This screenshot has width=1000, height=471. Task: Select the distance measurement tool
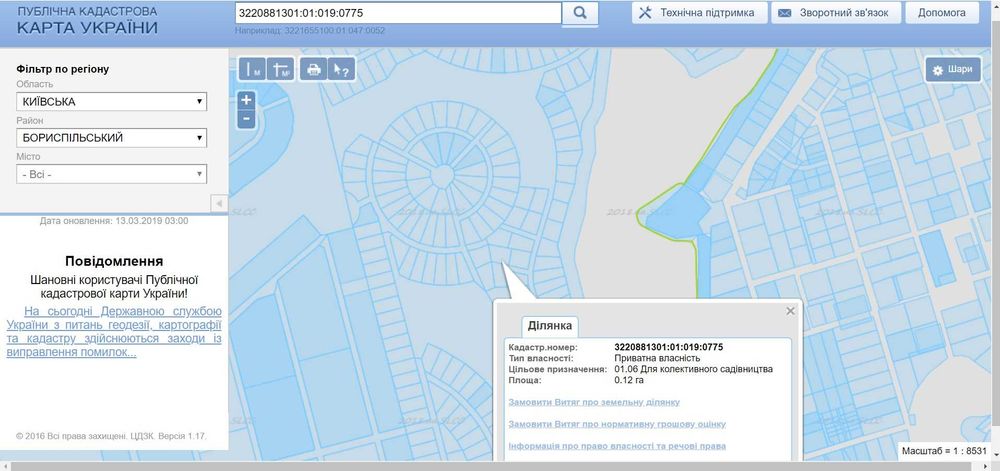pos(253,69)
